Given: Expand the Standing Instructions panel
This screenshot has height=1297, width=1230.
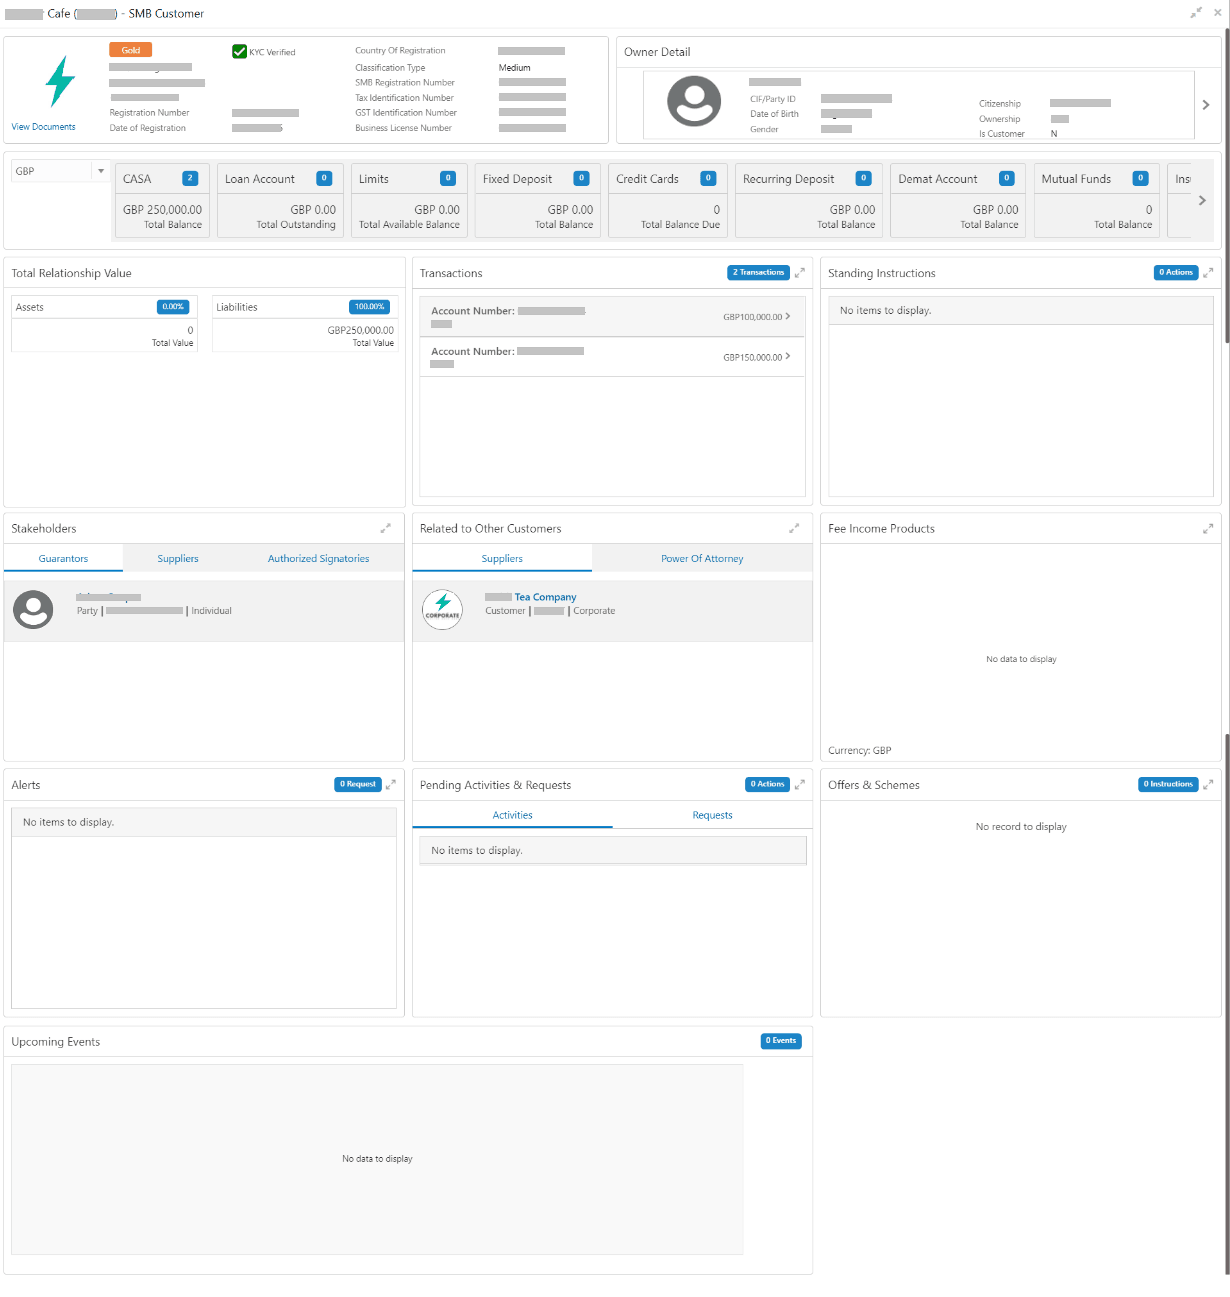Looking at the screenshot, I should (1208, 272).
